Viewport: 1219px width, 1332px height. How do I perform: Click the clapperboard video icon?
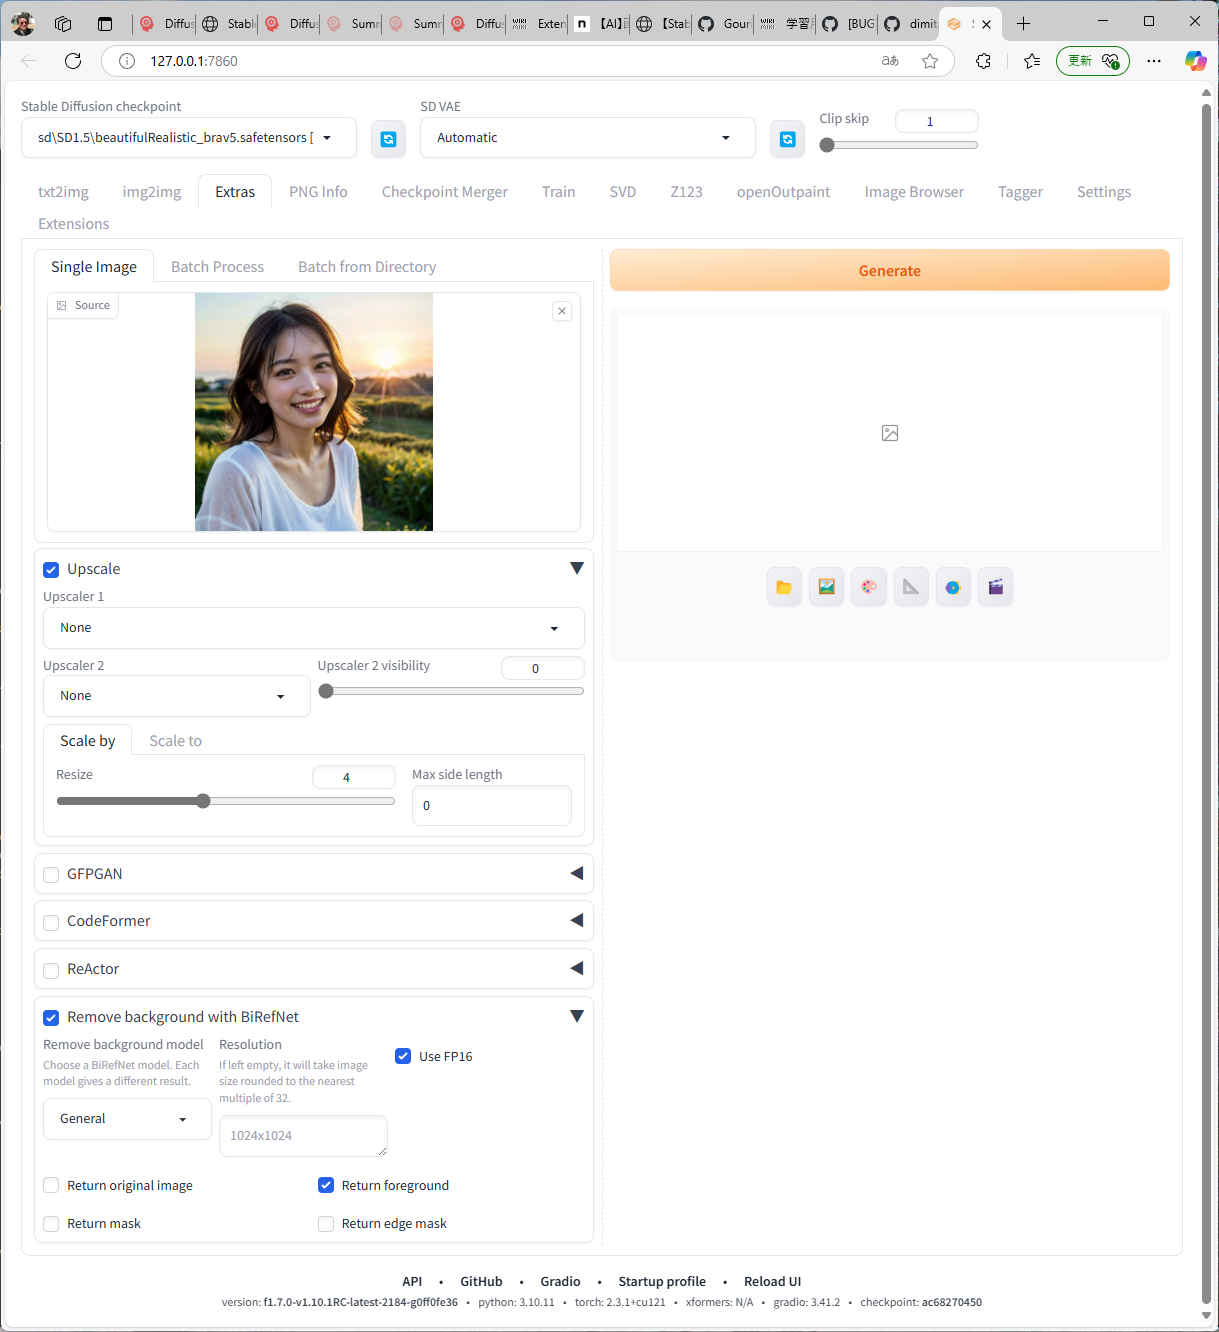[995, 587]
